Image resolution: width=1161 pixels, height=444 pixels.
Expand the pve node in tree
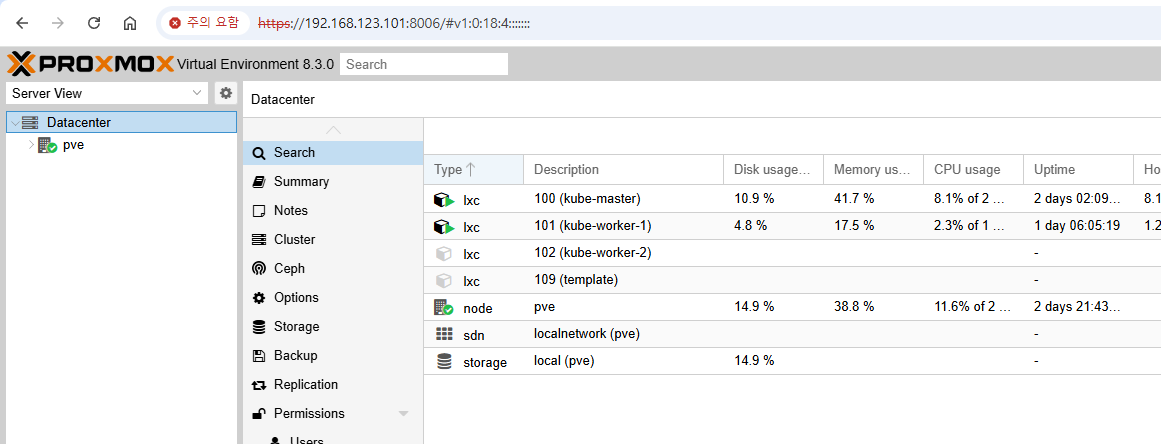[31, 145]
